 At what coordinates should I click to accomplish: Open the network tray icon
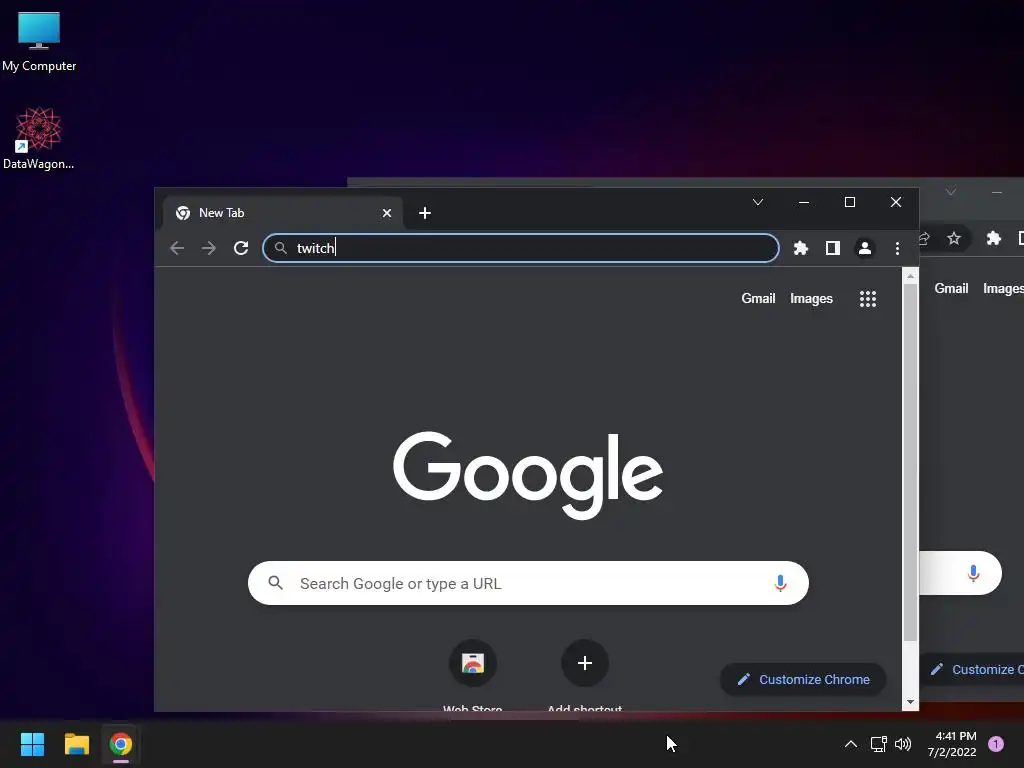[878, 744]
